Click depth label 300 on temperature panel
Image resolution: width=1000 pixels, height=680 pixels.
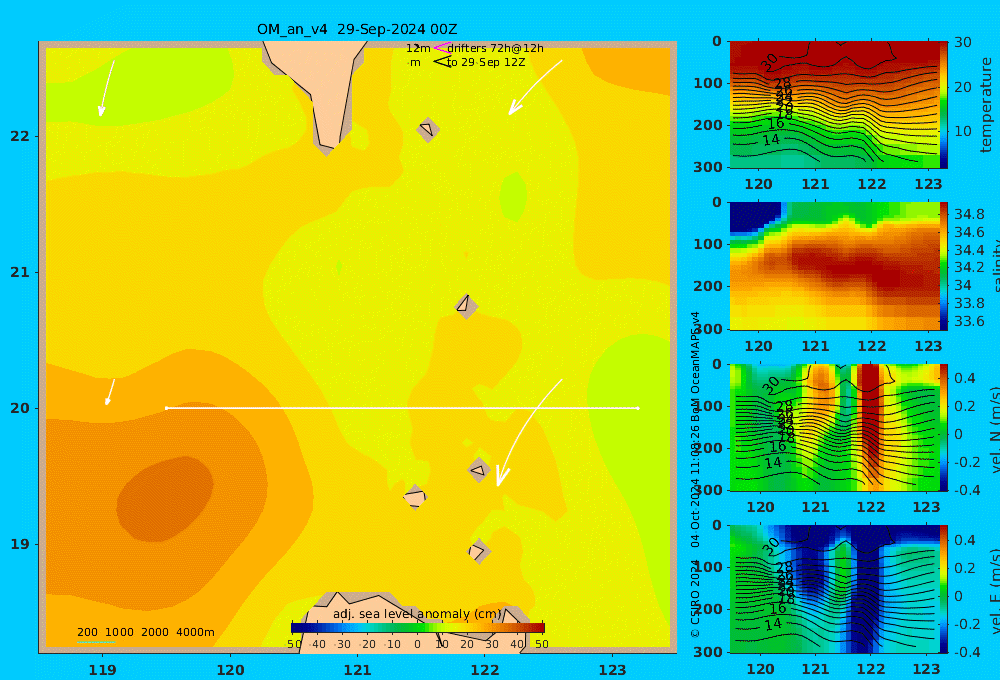[x=709, y=166]
